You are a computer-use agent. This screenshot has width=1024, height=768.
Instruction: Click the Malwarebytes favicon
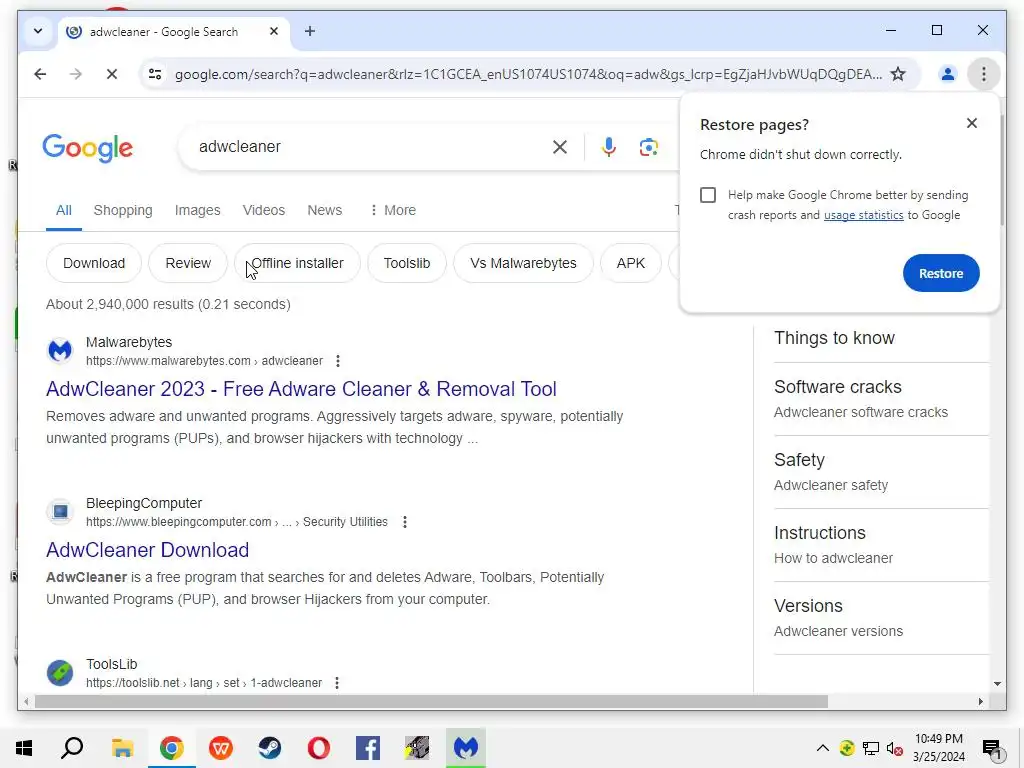[x=60, y=351]
